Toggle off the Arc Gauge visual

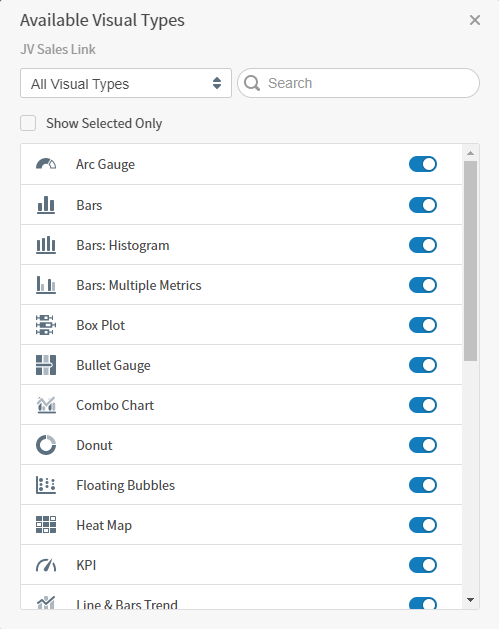(x=423, y=164)
